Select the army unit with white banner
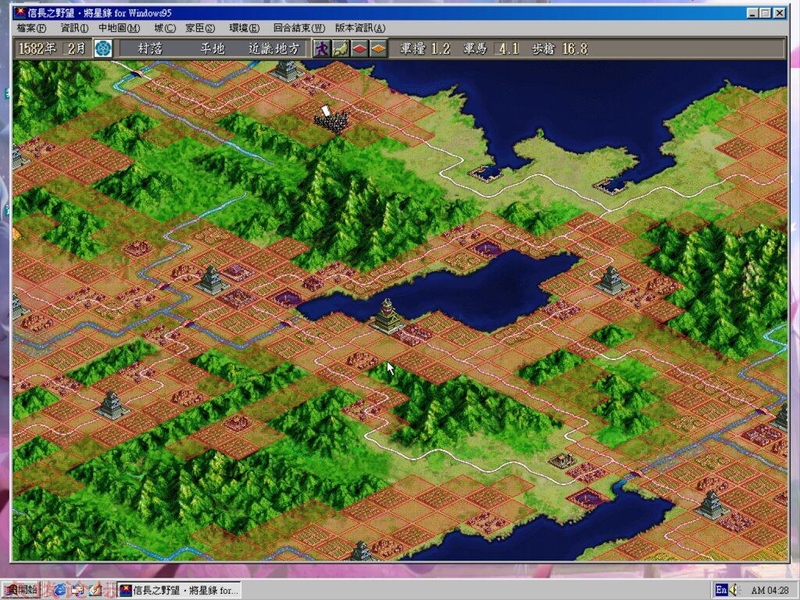Screen dimensions: 800x600 pyautogui.click(x=331, y=120)
